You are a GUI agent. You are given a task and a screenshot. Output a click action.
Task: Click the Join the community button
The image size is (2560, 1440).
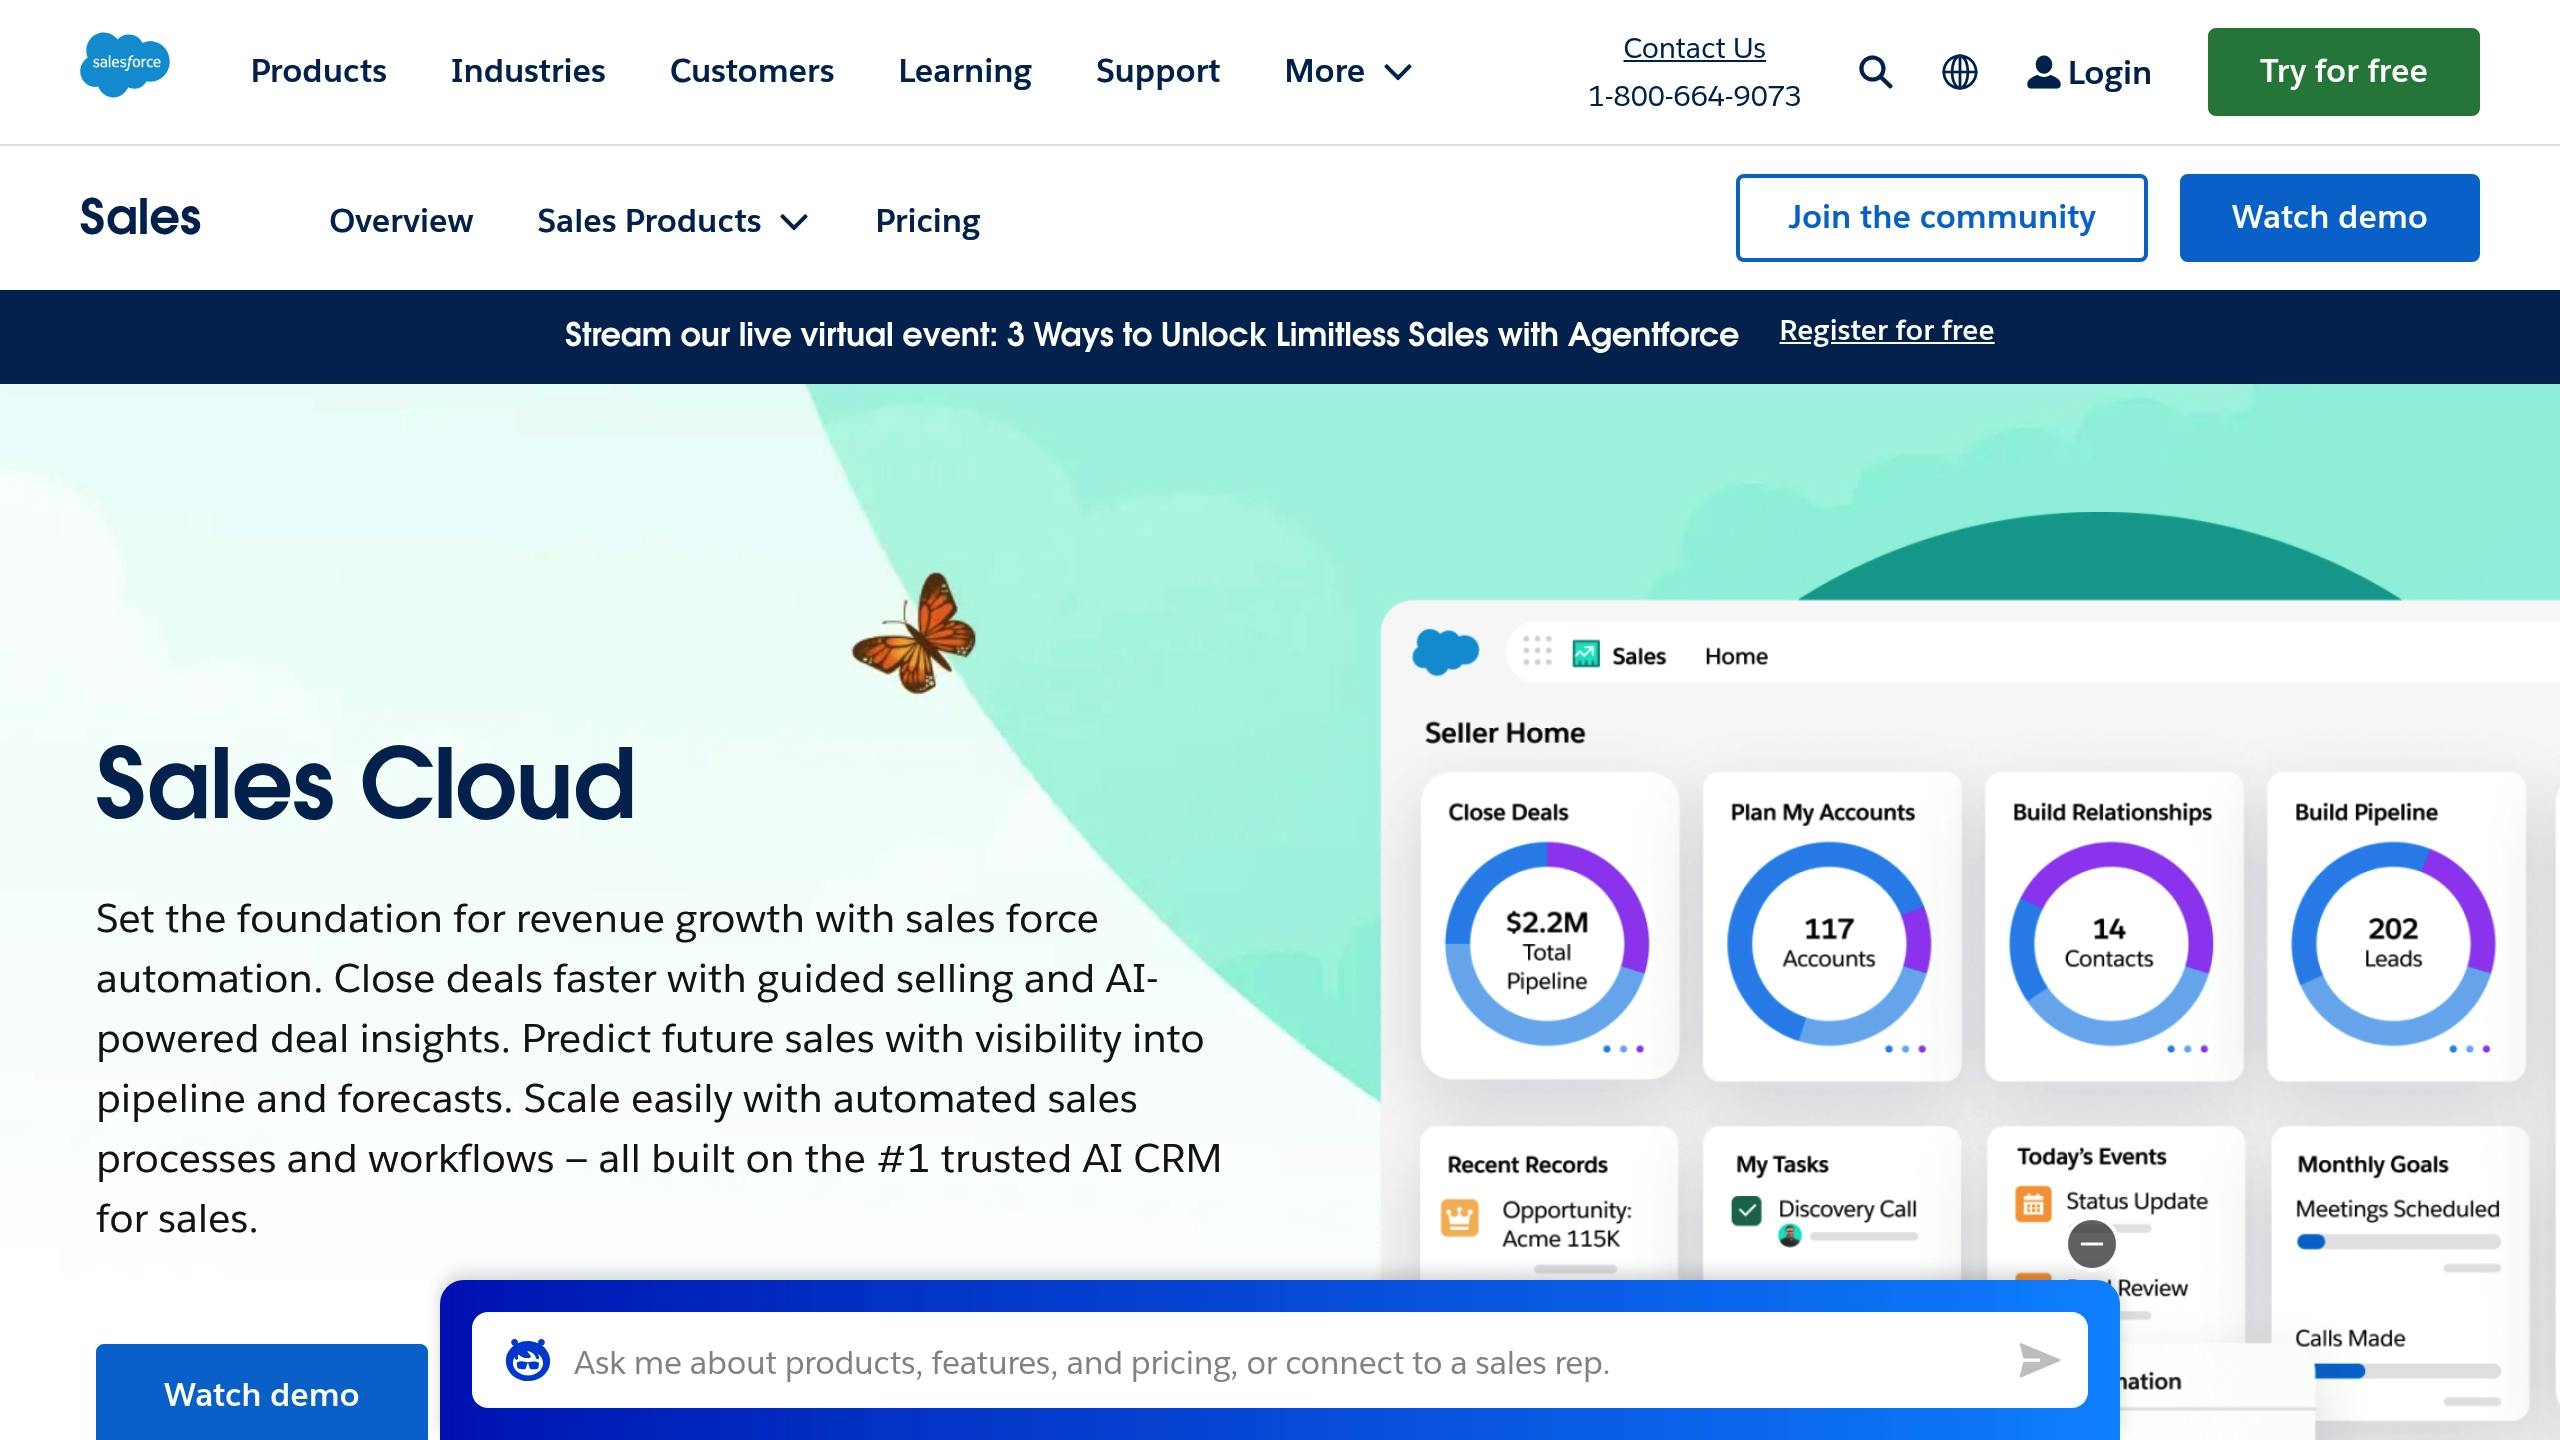(1941, 218)
